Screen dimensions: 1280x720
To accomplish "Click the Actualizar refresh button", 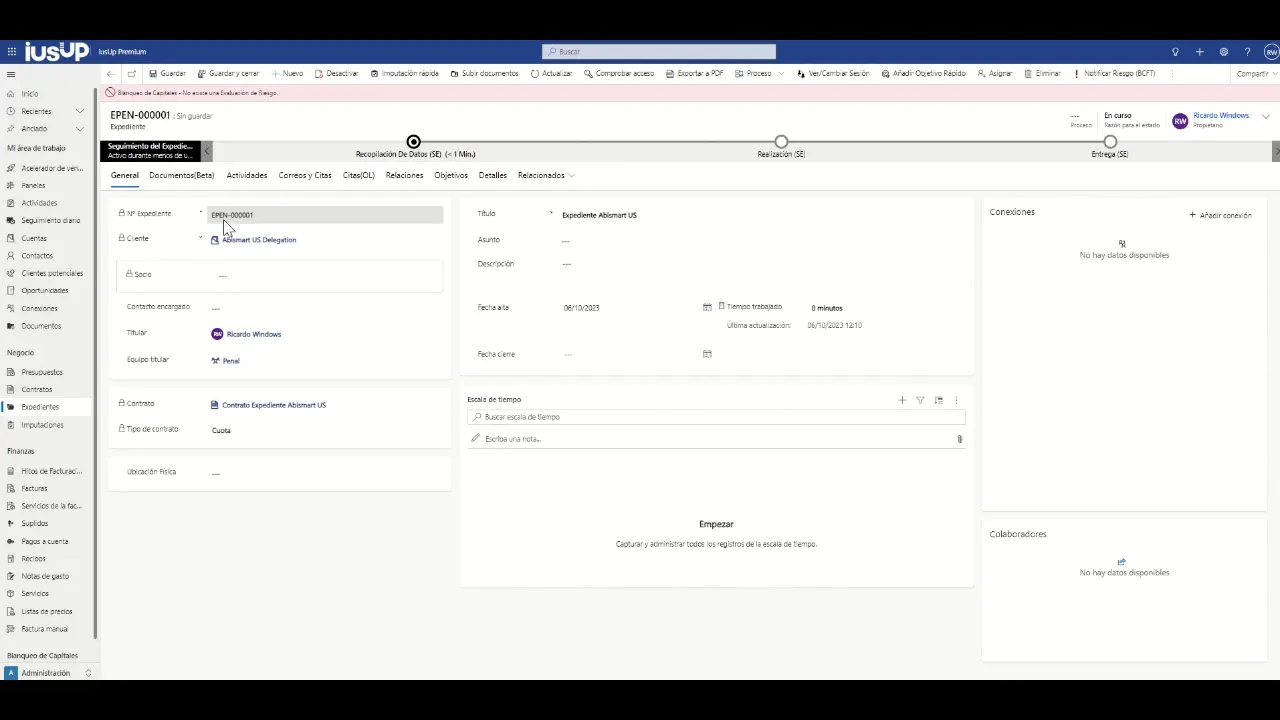I will pos(551,74).
